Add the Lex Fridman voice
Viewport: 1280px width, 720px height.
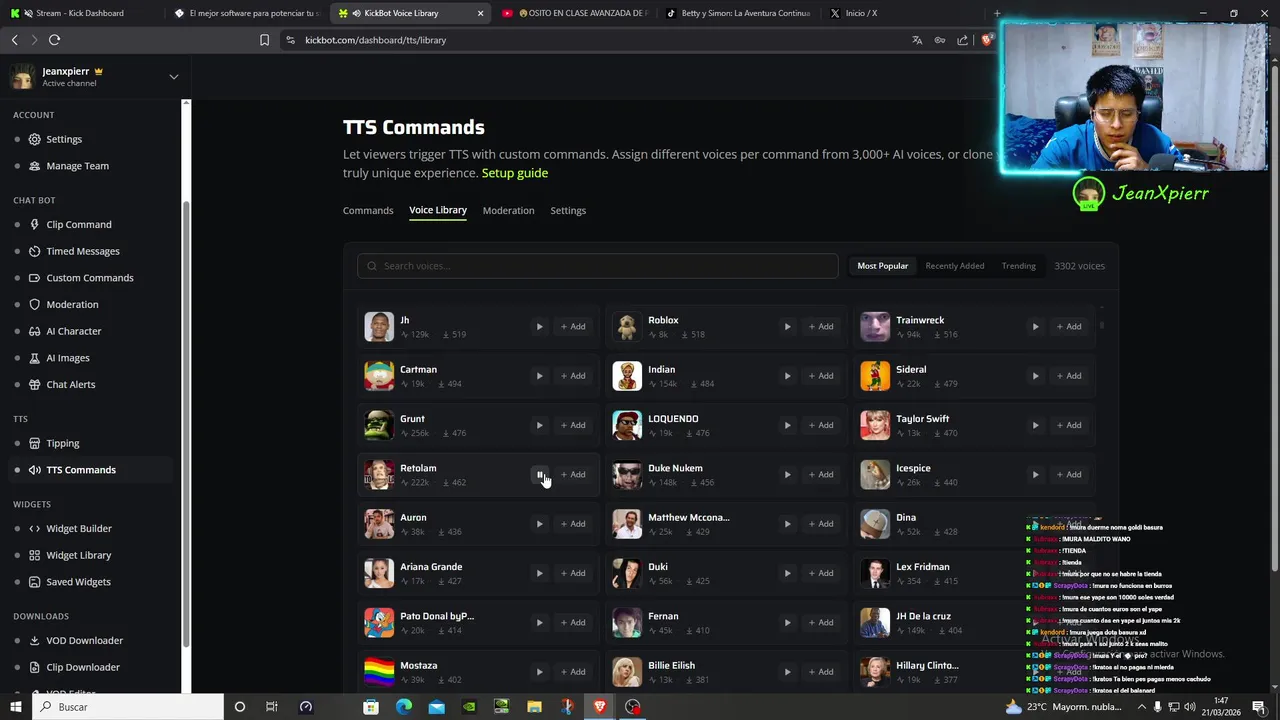(1069, 573)
